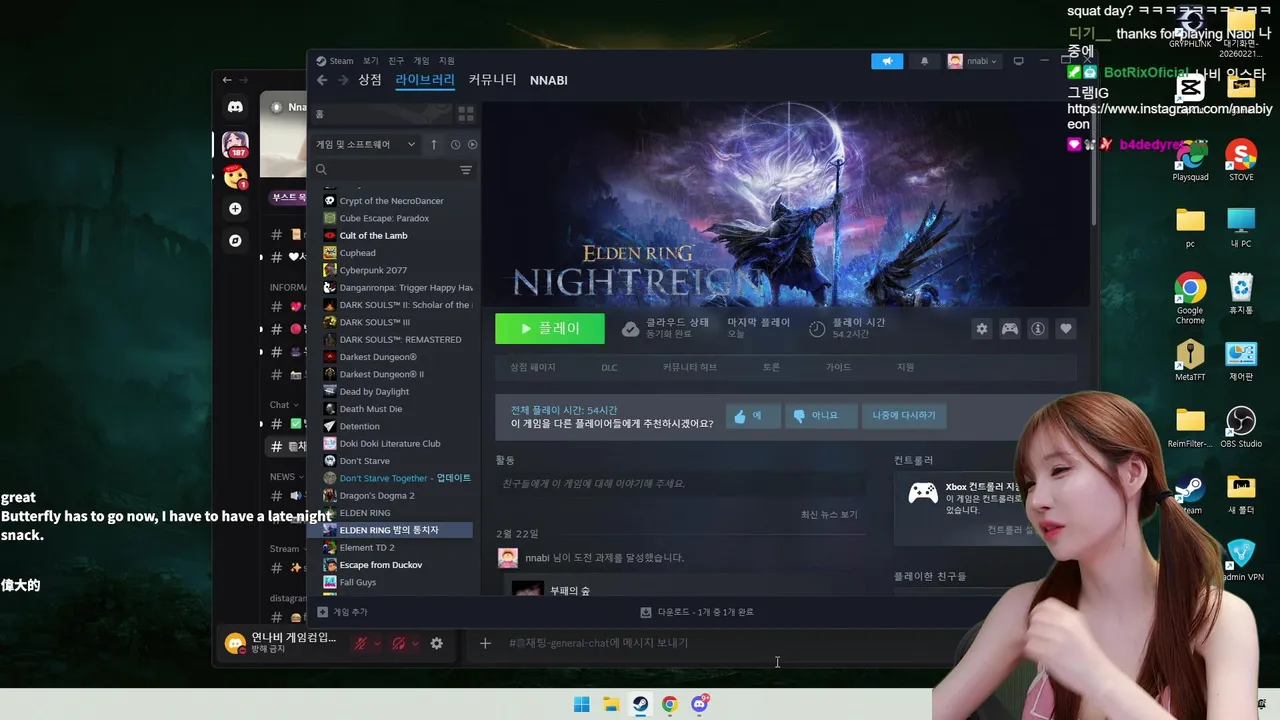
Task: Choose 아니요 thumbs-down button
Action: (x=821, y=415)
